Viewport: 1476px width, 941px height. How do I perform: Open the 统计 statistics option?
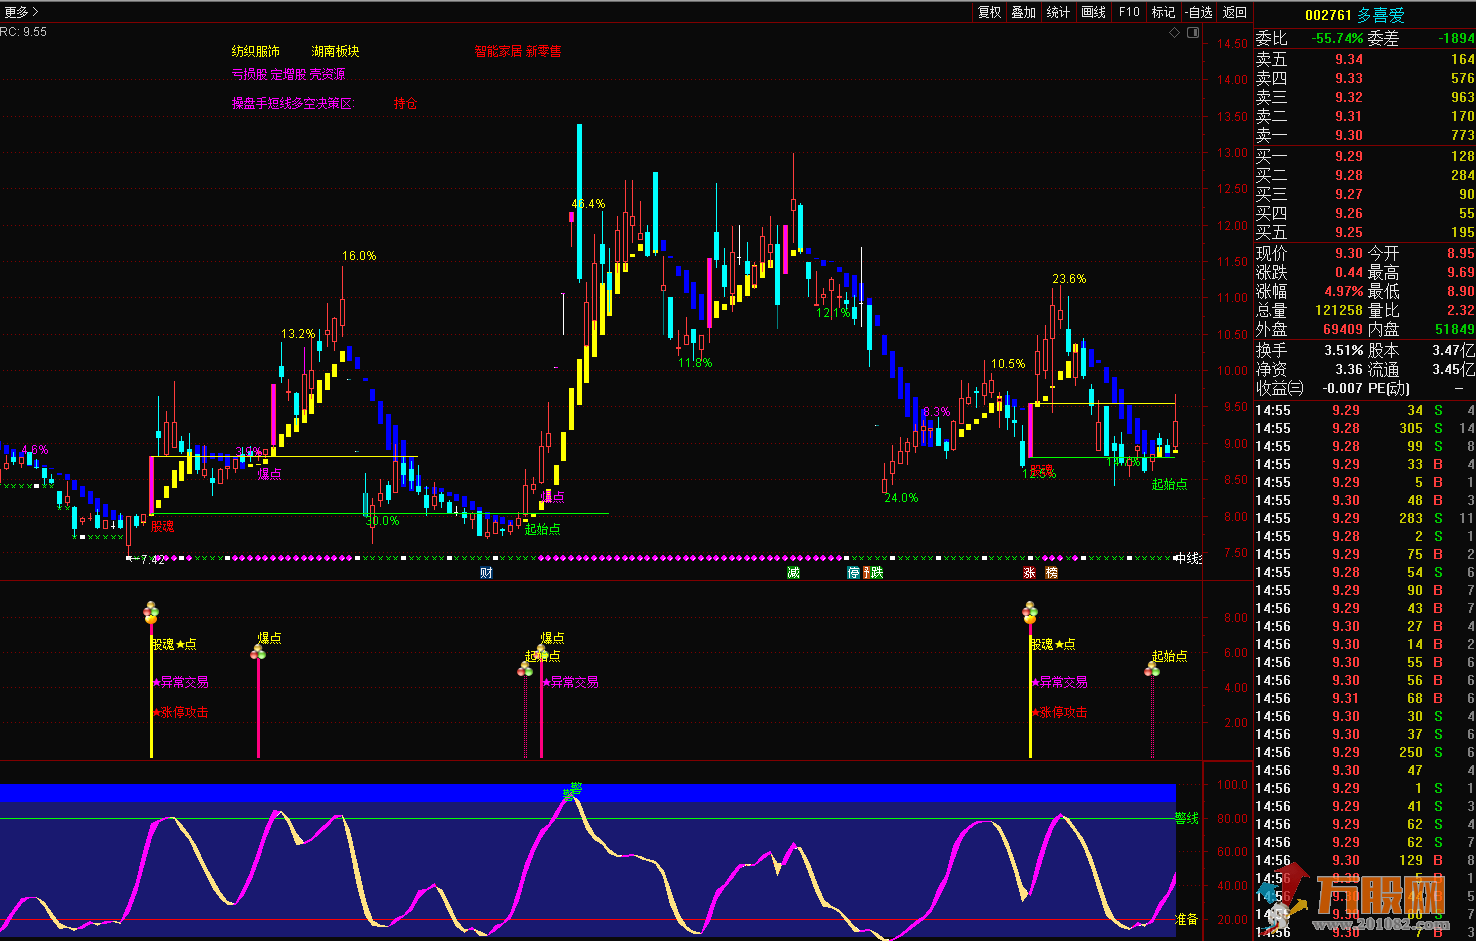[1058, 12]
